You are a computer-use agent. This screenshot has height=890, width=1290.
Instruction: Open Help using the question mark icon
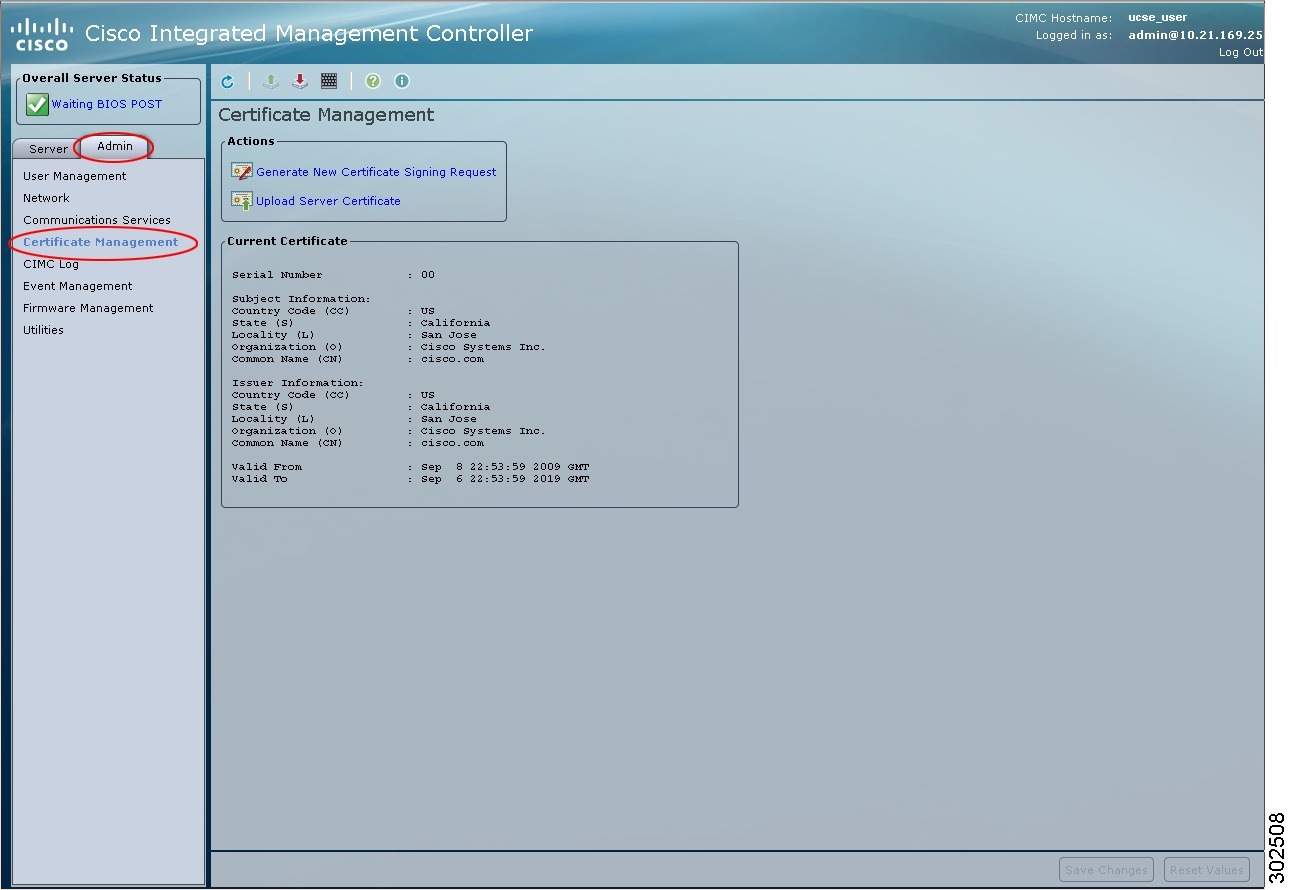pos(372,81)
